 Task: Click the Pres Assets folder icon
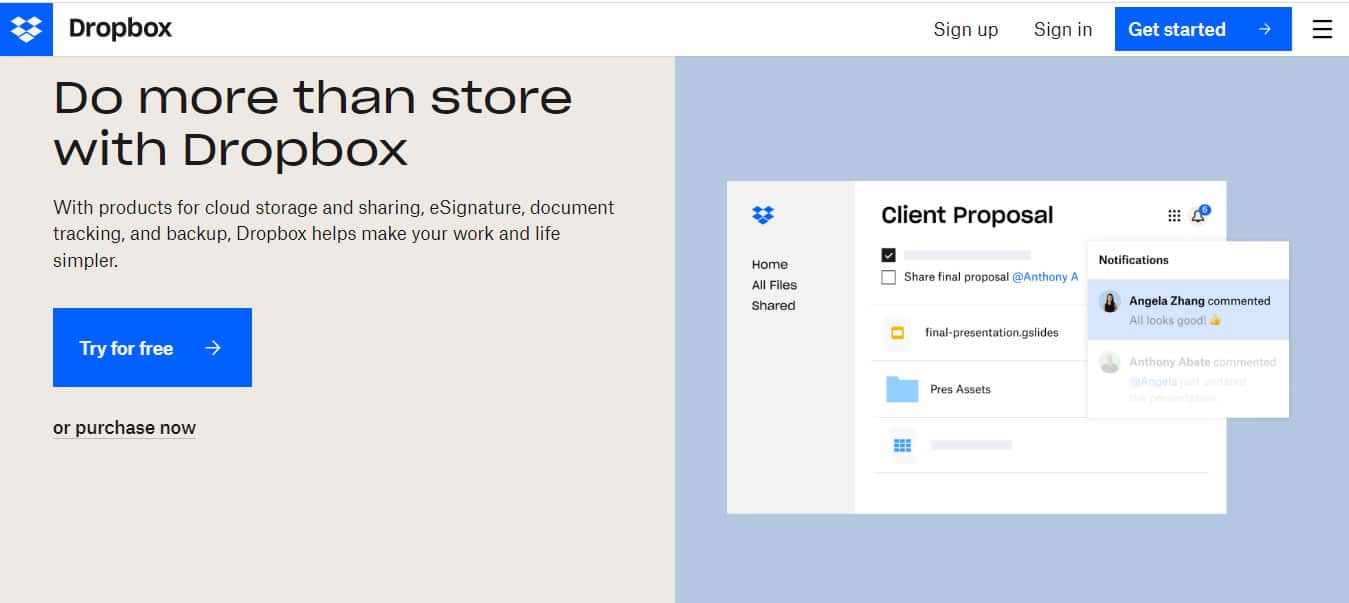[902, 389]
